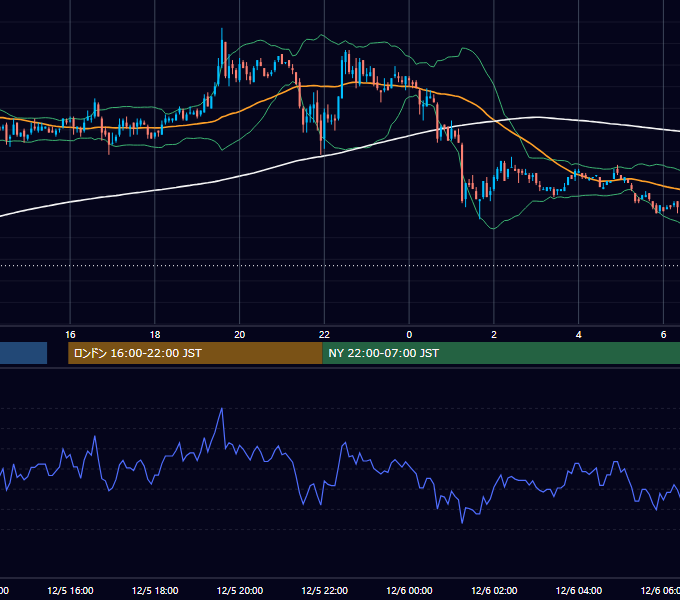680x600 pixels.
Task: Click the 12/5 16:00 time label
Action: [x=70, y=590]
